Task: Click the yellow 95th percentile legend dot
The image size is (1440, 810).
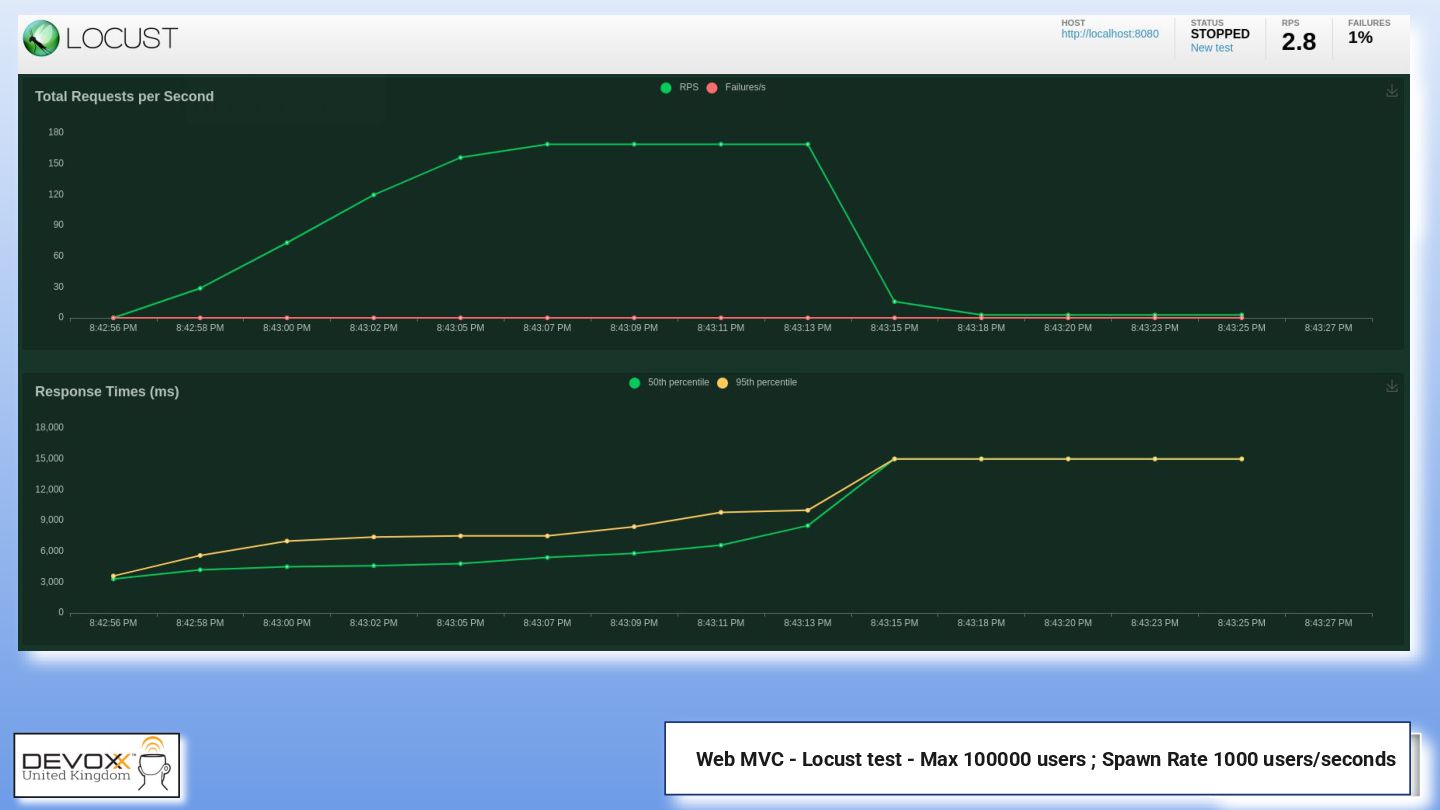Action: tap(722, 383)
